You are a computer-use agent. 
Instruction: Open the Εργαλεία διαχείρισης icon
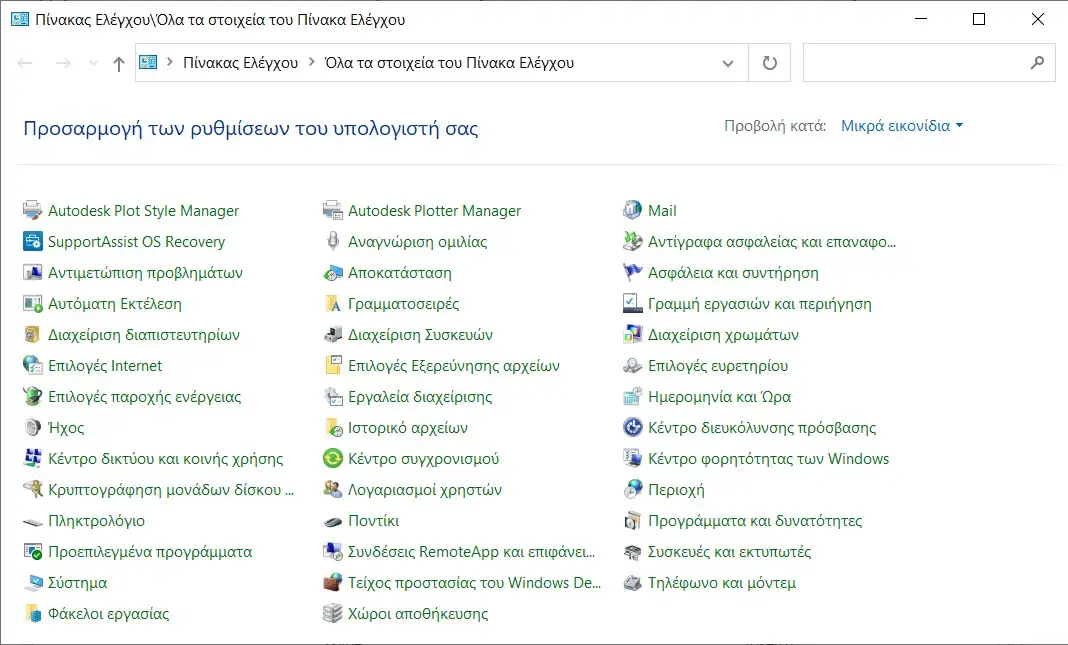(332, 396)
